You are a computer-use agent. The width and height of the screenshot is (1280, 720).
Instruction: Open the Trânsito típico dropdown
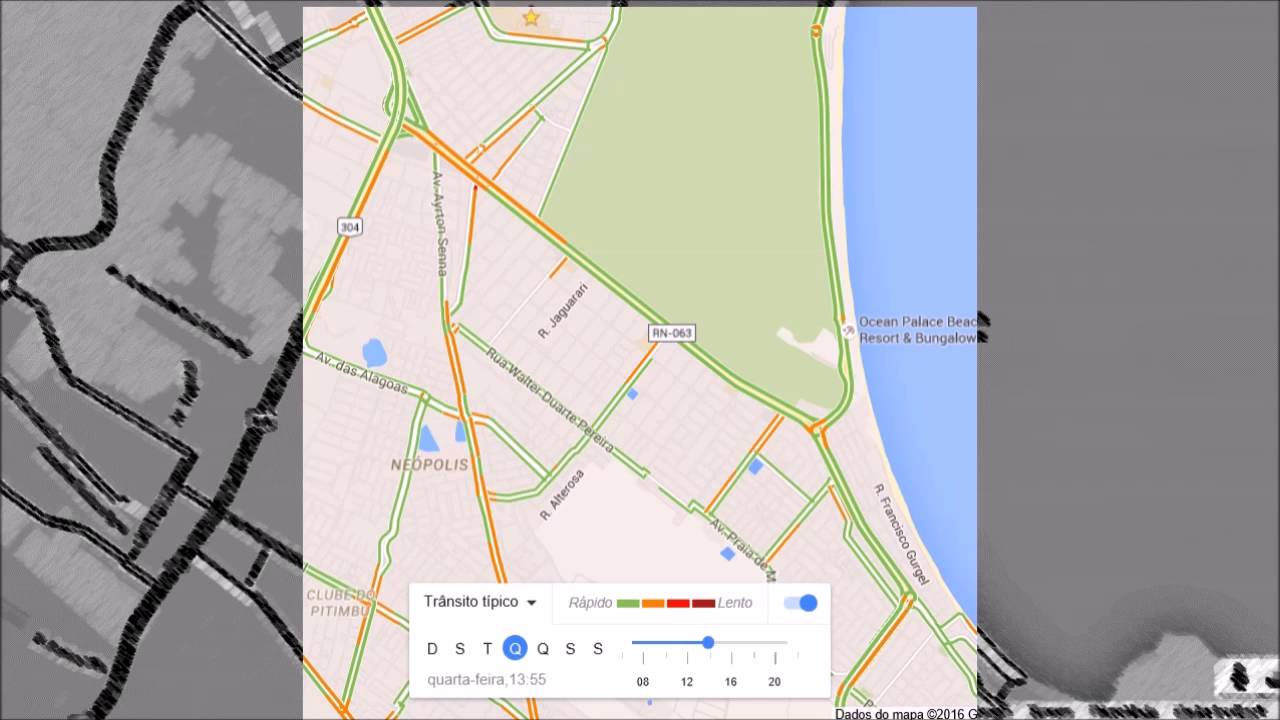coord(480,602)
